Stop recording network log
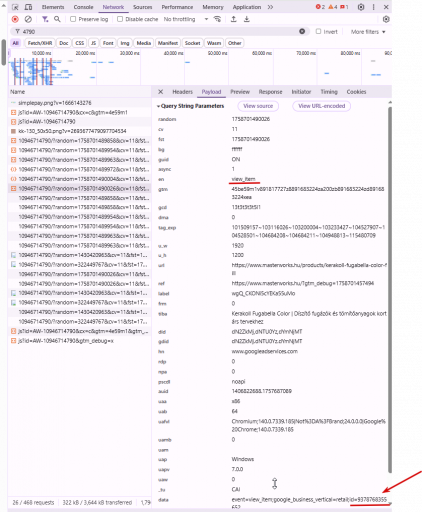The width and height of the screenshot is (422, 512). pos(15,19)
